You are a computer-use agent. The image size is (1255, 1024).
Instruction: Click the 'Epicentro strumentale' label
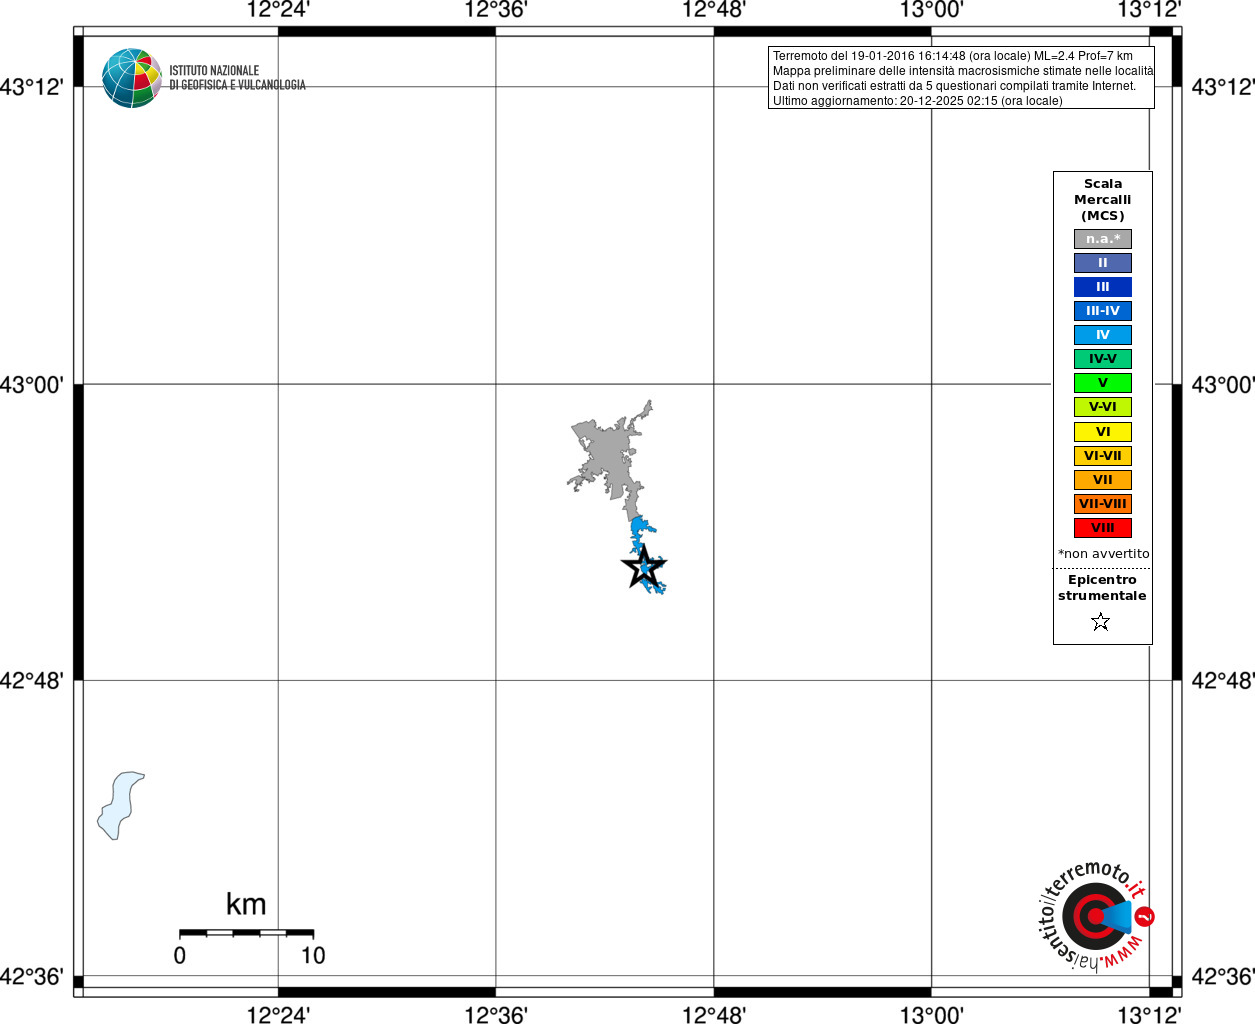(x=1102, y=588)
